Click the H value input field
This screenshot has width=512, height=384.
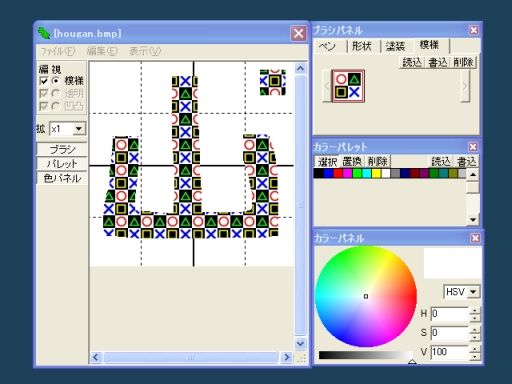pos(450,314)
